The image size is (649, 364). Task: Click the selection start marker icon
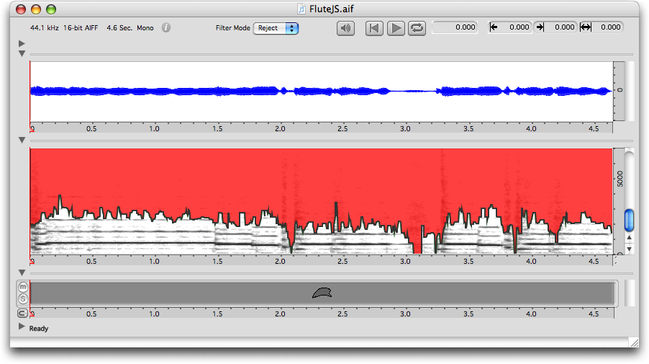(x=493, y=27)
